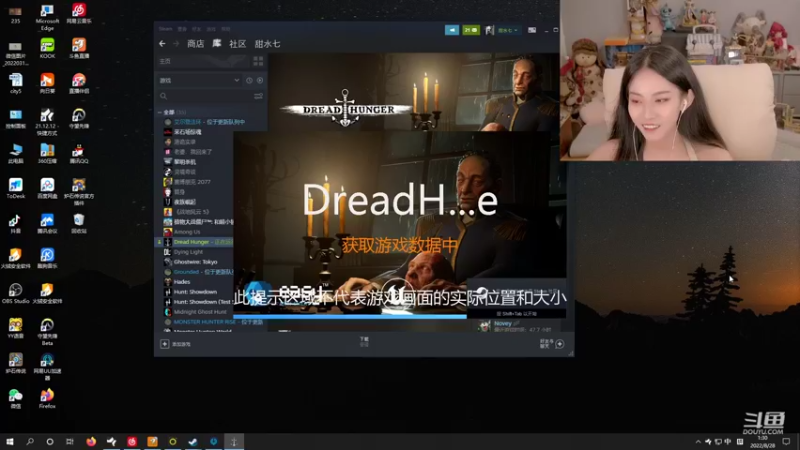Click the blue download progress bar
This screenshot has height=450, width=800.
click(350, 317)
